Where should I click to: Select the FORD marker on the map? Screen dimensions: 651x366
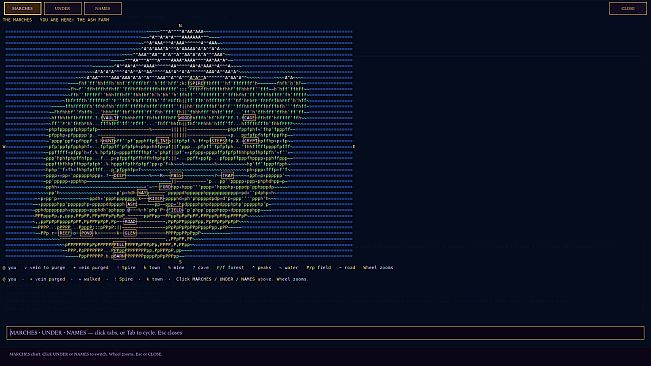click(165, 187)
